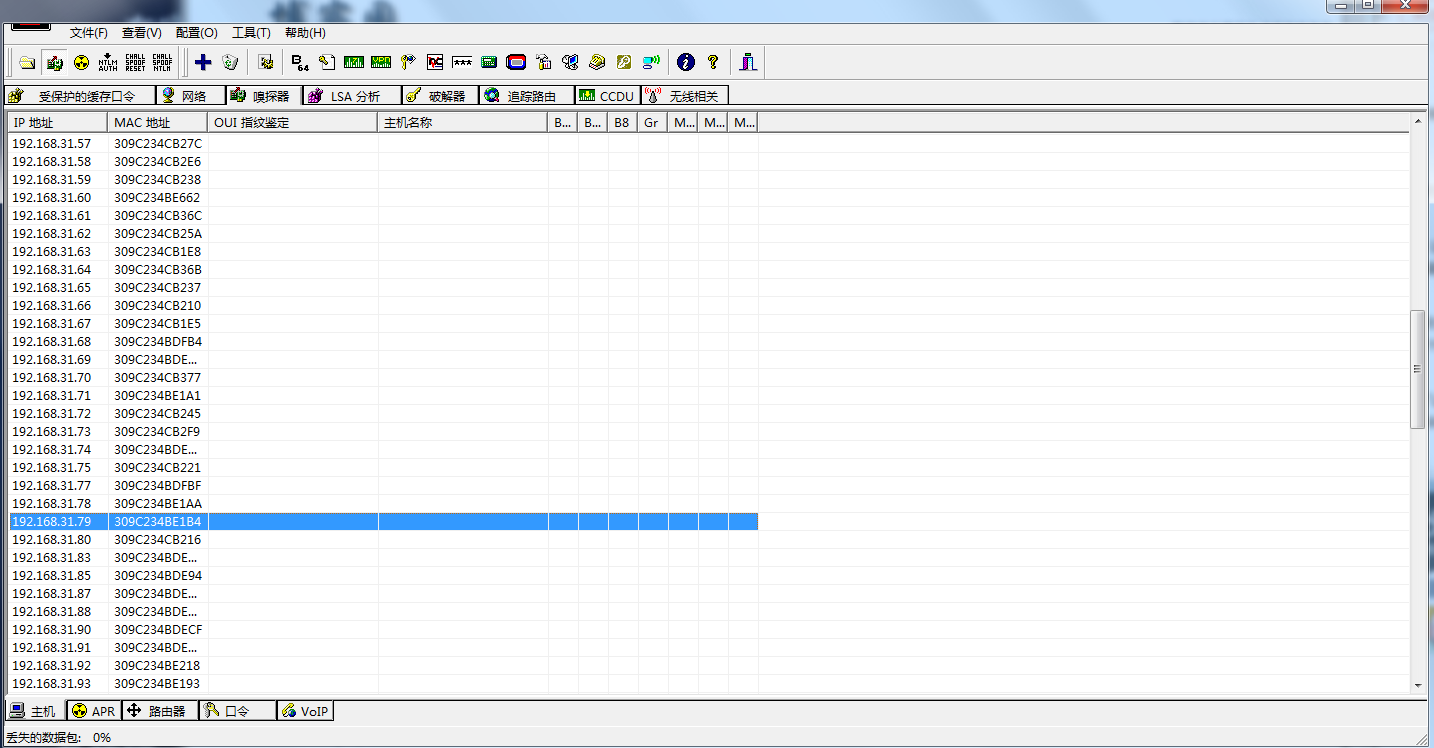The image size is (1434, 748).
Task: Select the 路由器 bottom tab
Action: (x=160, y=711)
